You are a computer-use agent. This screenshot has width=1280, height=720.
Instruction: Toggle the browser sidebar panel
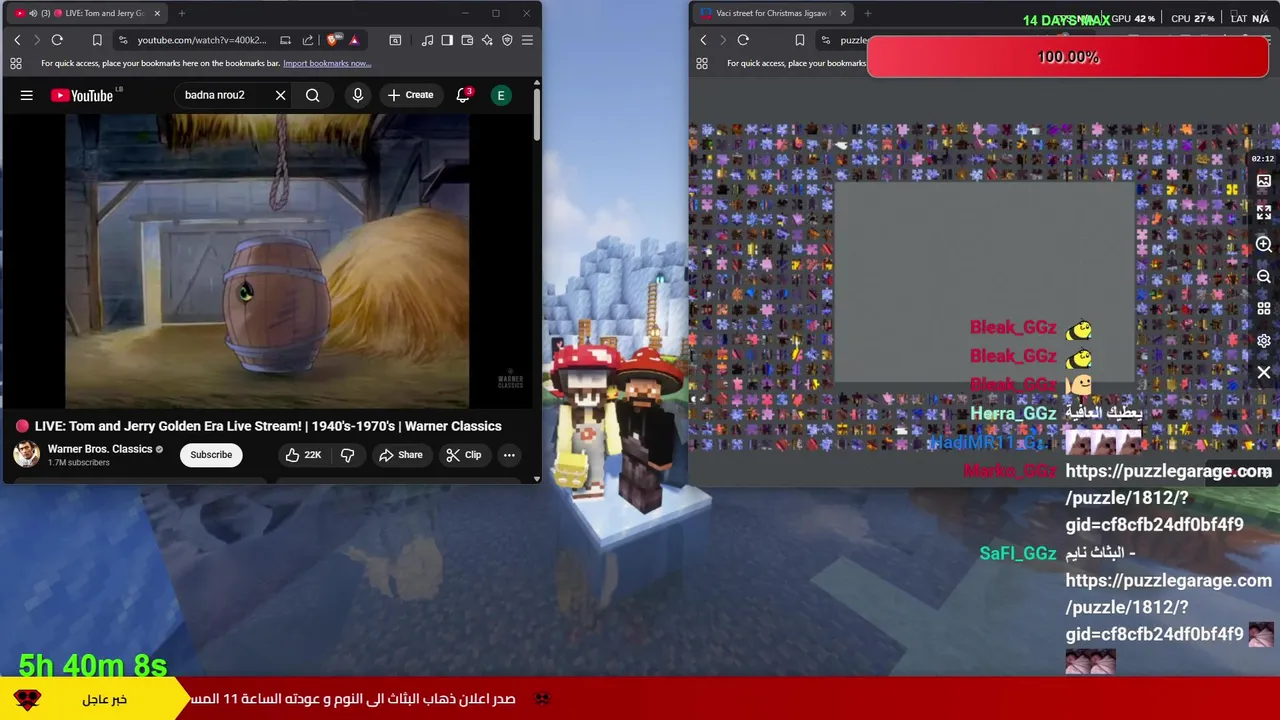(447, 40)
